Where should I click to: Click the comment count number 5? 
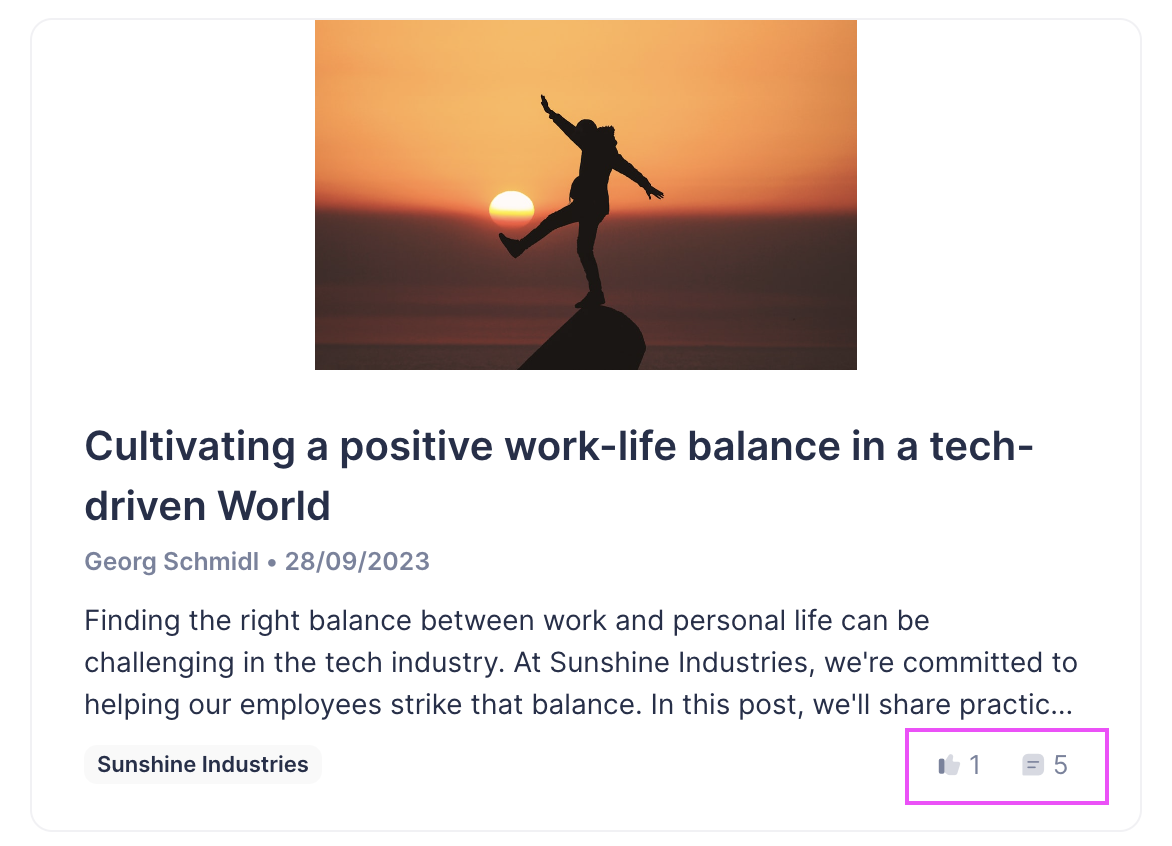coord(1061,766)
